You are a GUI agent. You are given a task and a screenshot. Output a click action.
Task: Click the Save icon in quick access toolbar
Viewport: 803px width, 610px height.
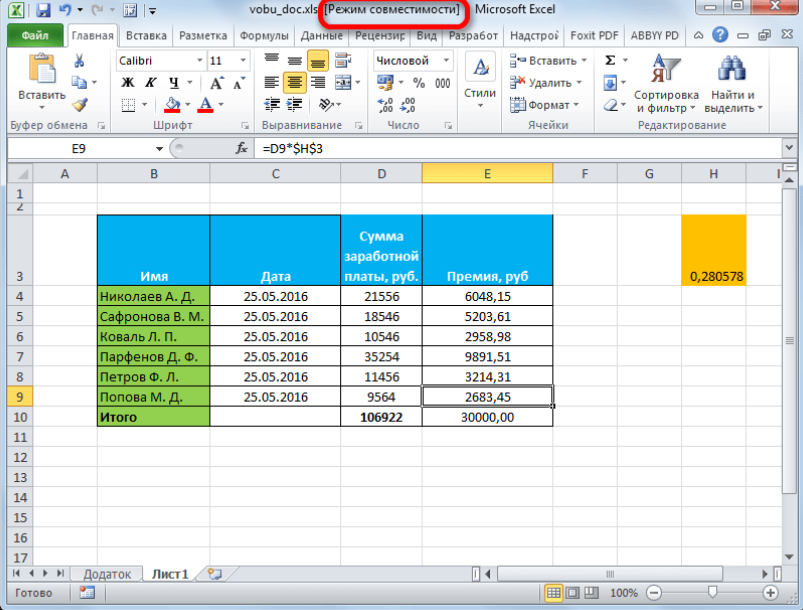(42, 11)
